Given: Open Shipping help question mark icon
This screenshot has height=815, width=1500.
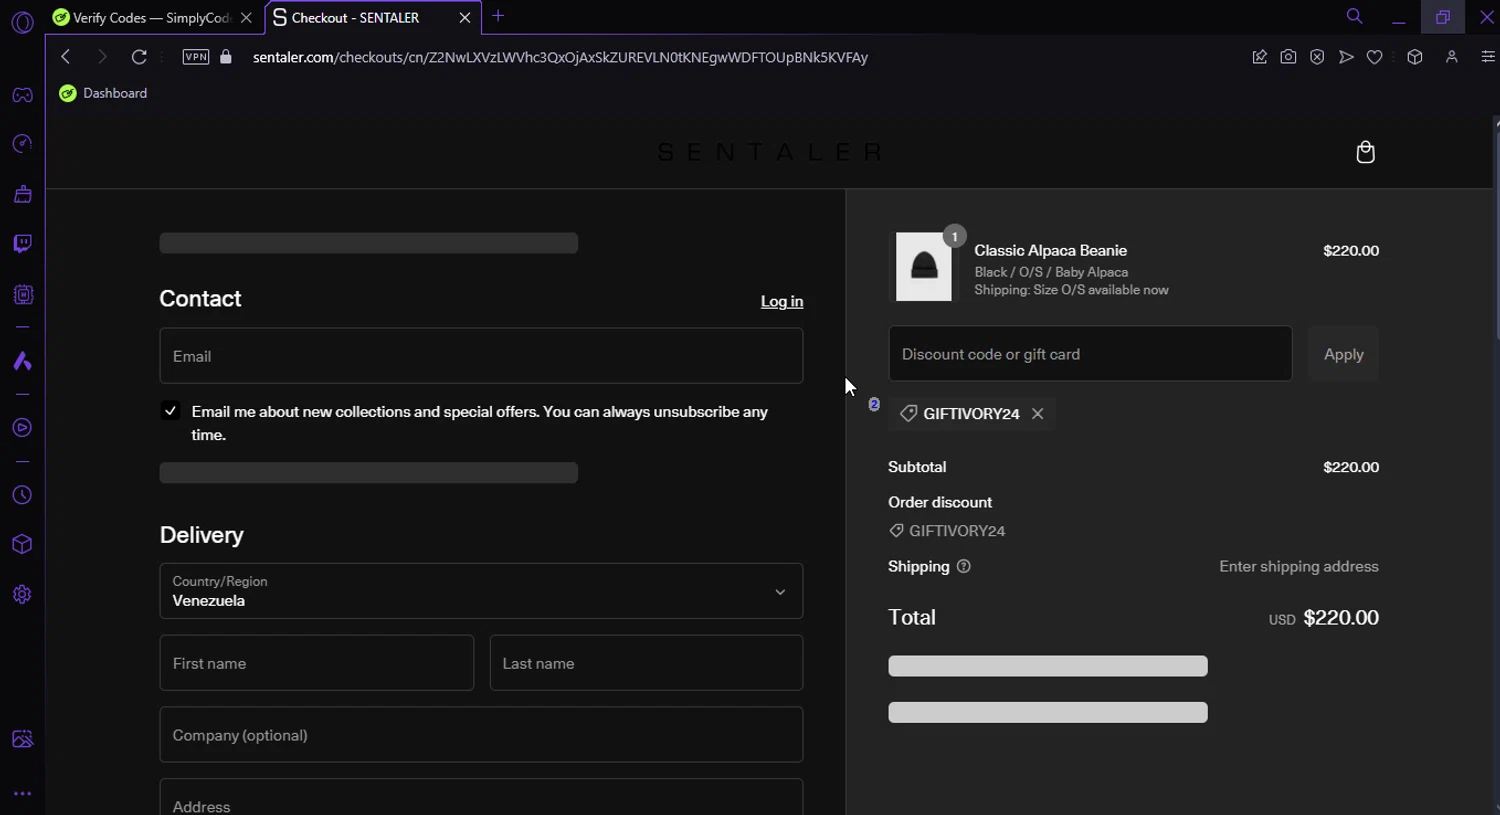Looking at the screenshot, I should click(964, 566).
